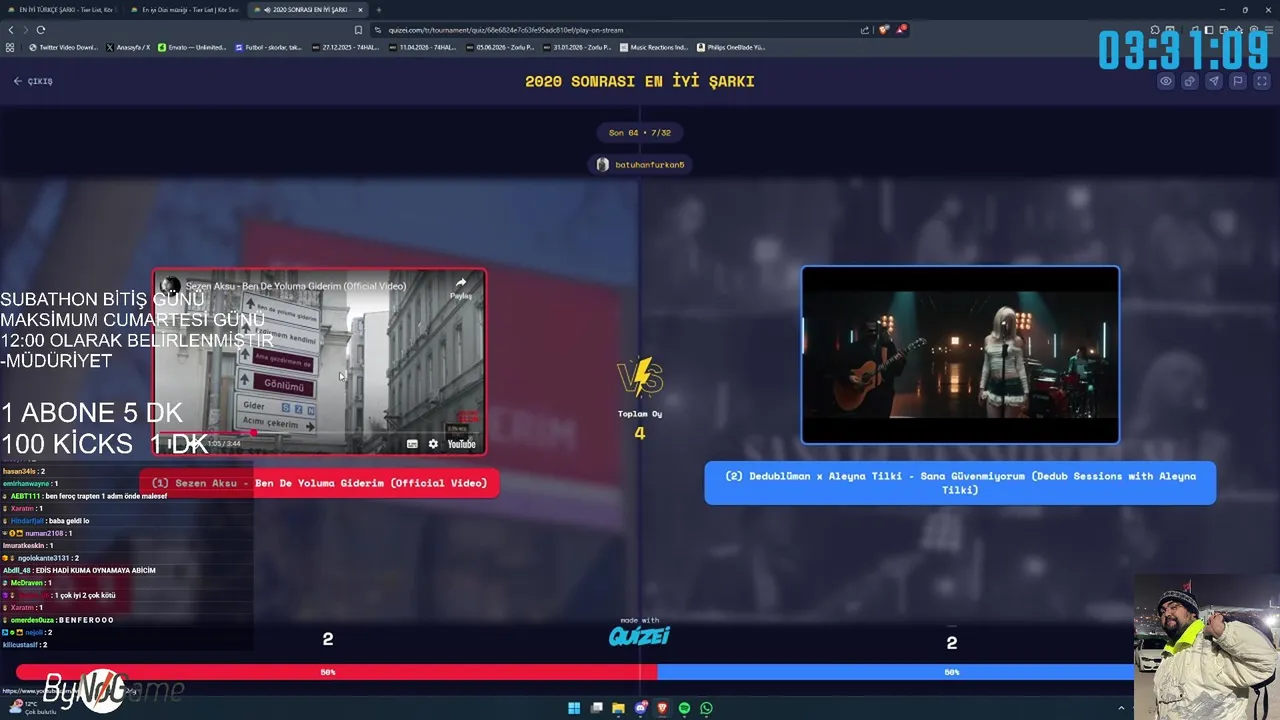
Task: Seek on the YouTube video progress bar
Action: (319, 433)
